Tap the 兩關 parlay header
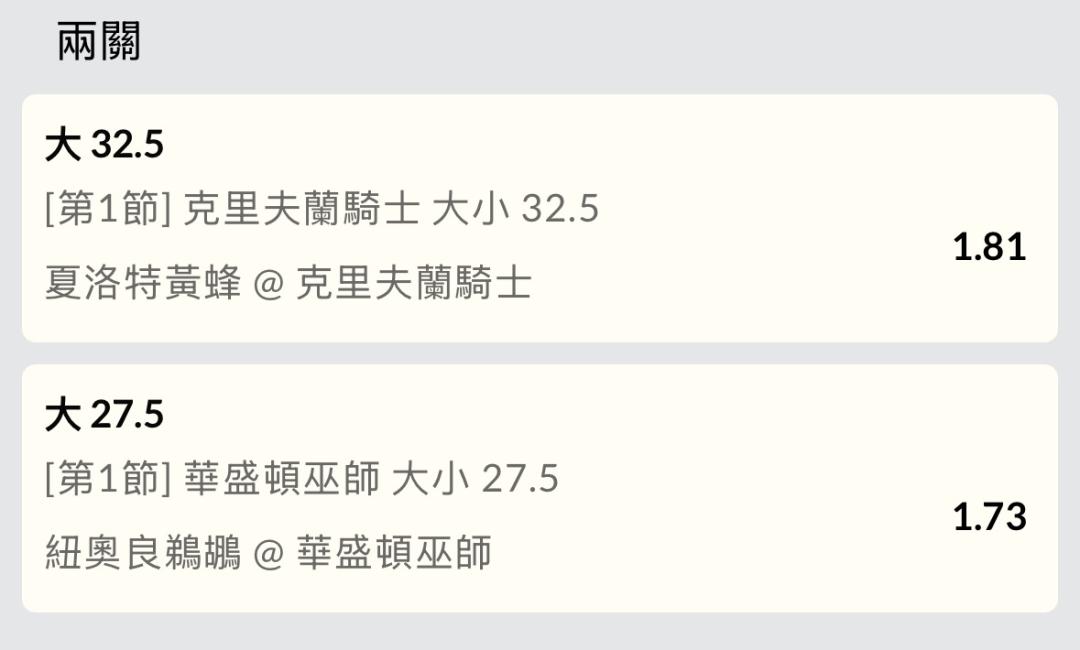 click(98, 43)
